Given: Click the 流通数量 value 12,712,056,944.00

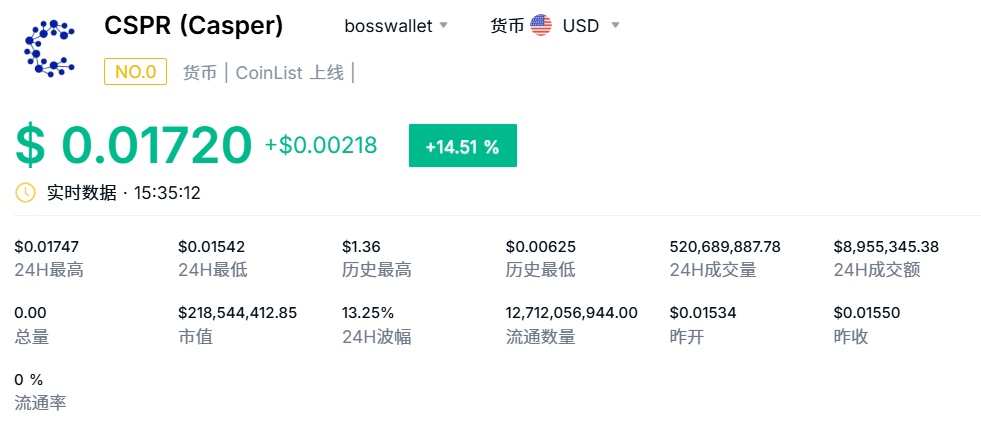Looking at the screenshot, I should pyautogui.click(x=572, y=312).
